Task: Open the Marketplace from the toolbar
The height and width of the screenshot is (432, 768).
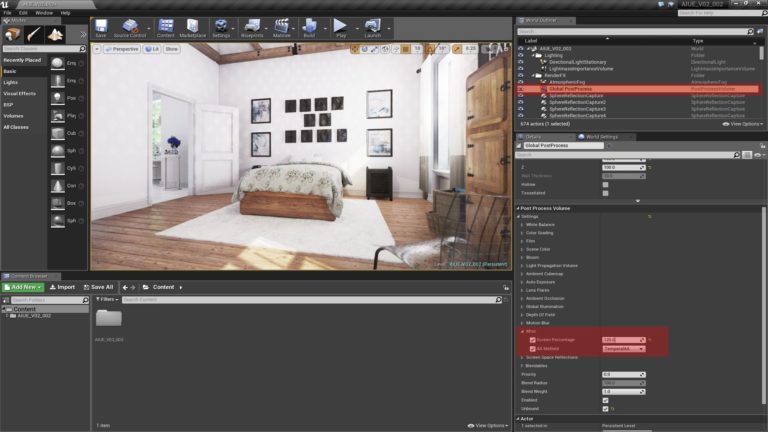Action: (192, 28)
